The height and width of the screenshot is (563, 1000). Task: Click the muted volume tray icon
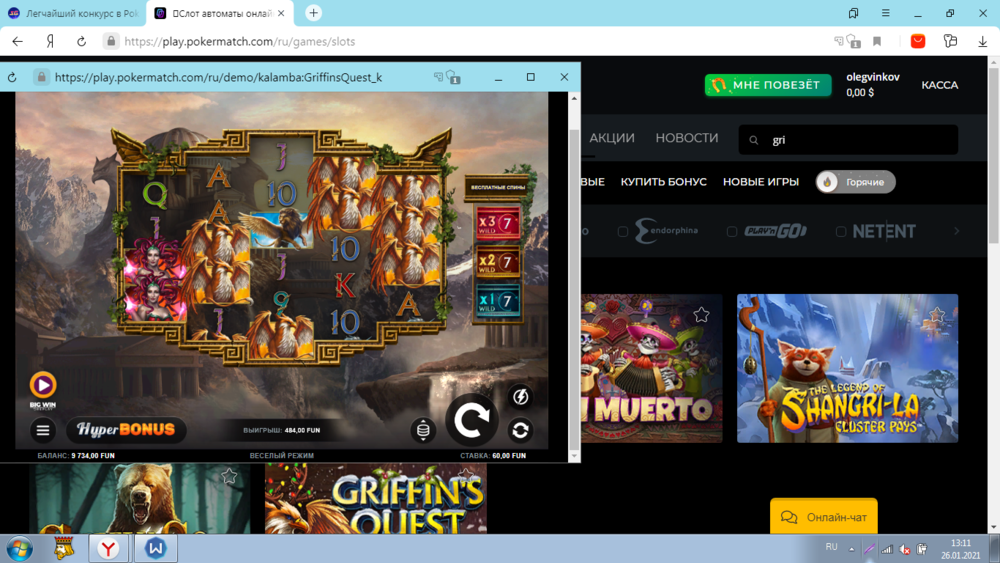[x=904, y=549]
